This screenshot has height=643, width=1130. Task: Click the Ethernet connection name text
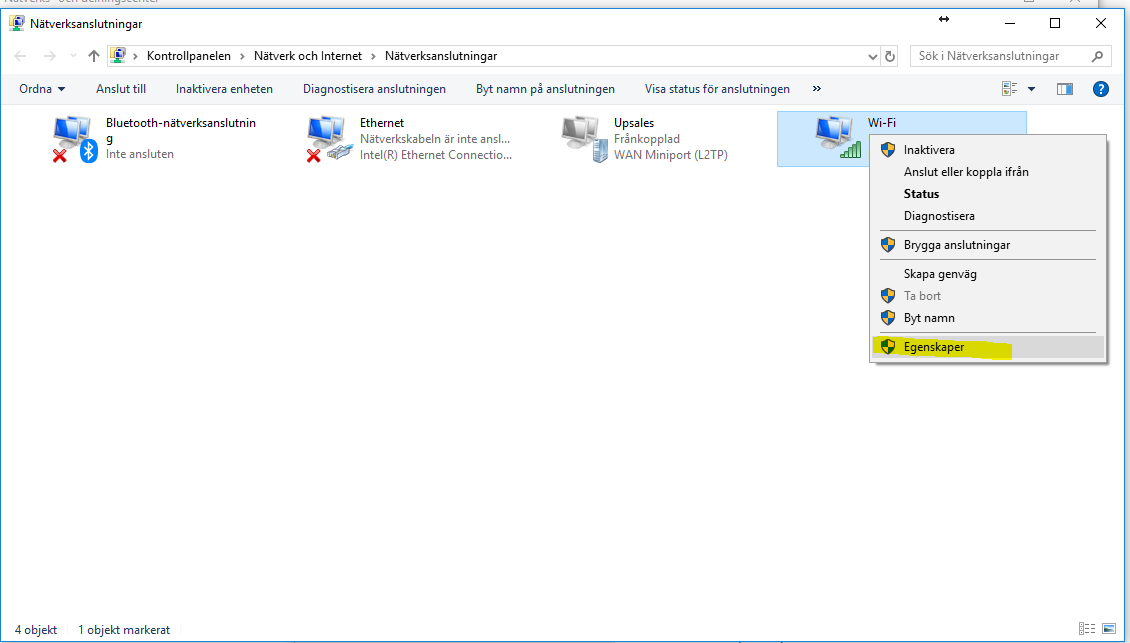[382, 123]
